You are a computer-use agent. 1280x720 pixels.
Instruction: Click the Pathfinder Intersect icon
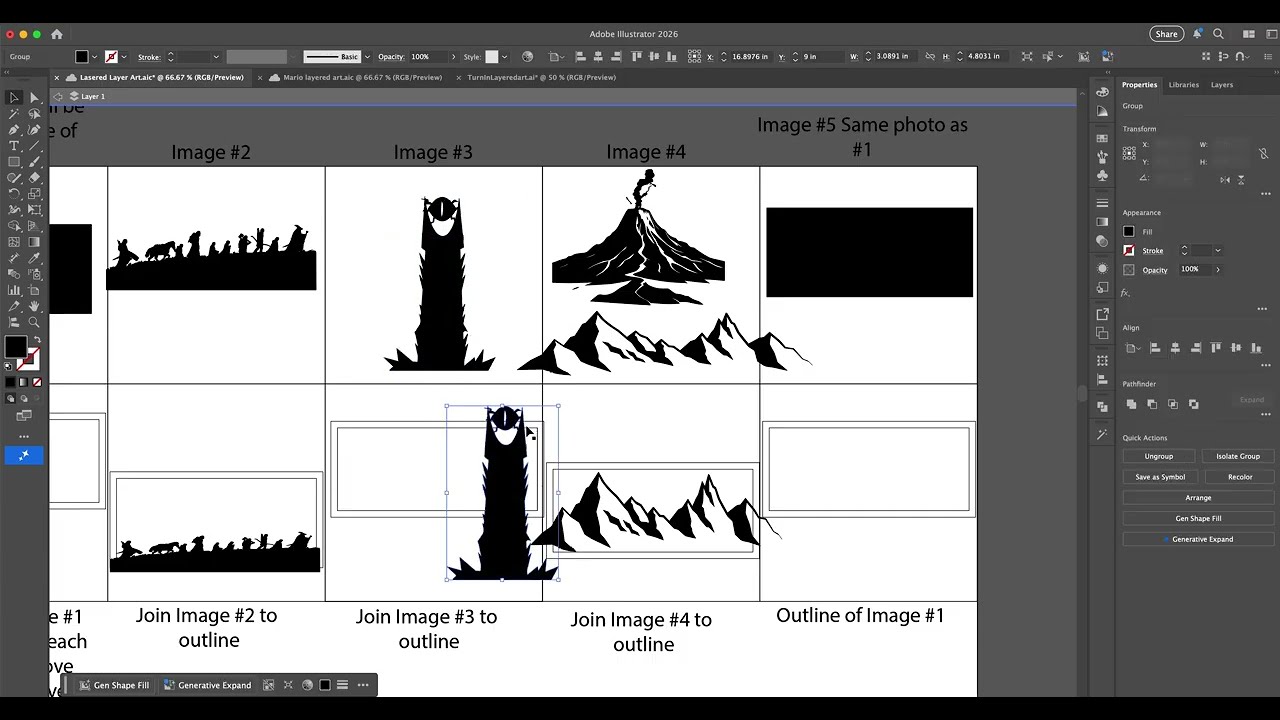1173,404
